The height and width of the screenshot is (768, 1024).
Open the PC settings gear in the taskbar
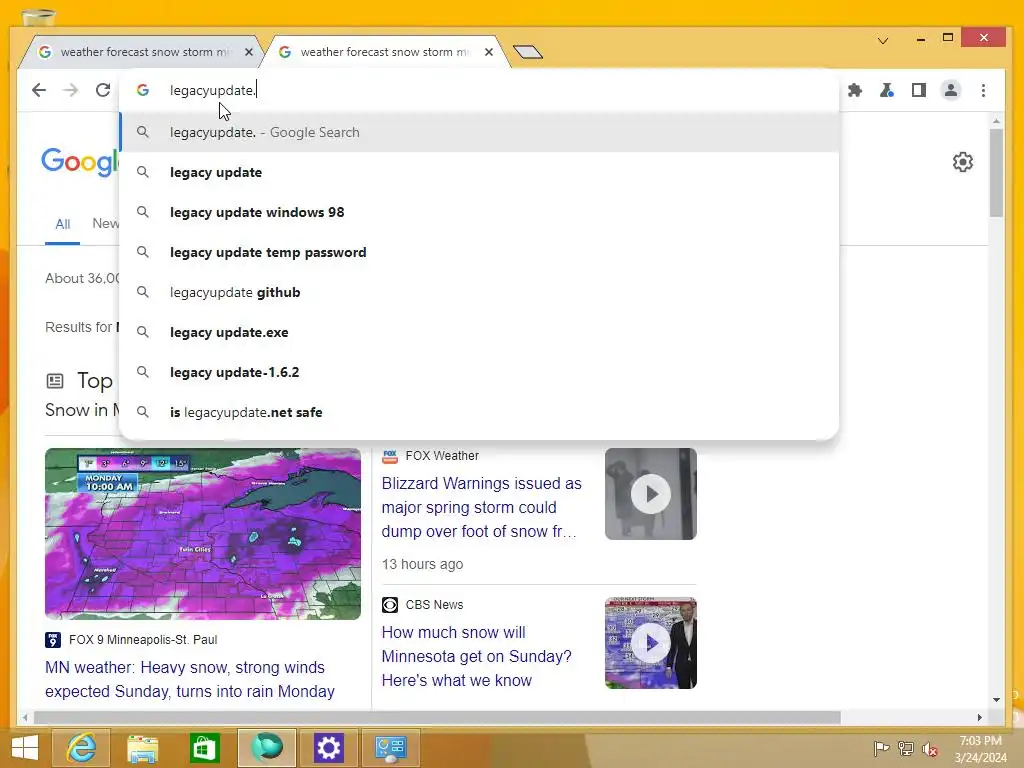pos(328,748)
